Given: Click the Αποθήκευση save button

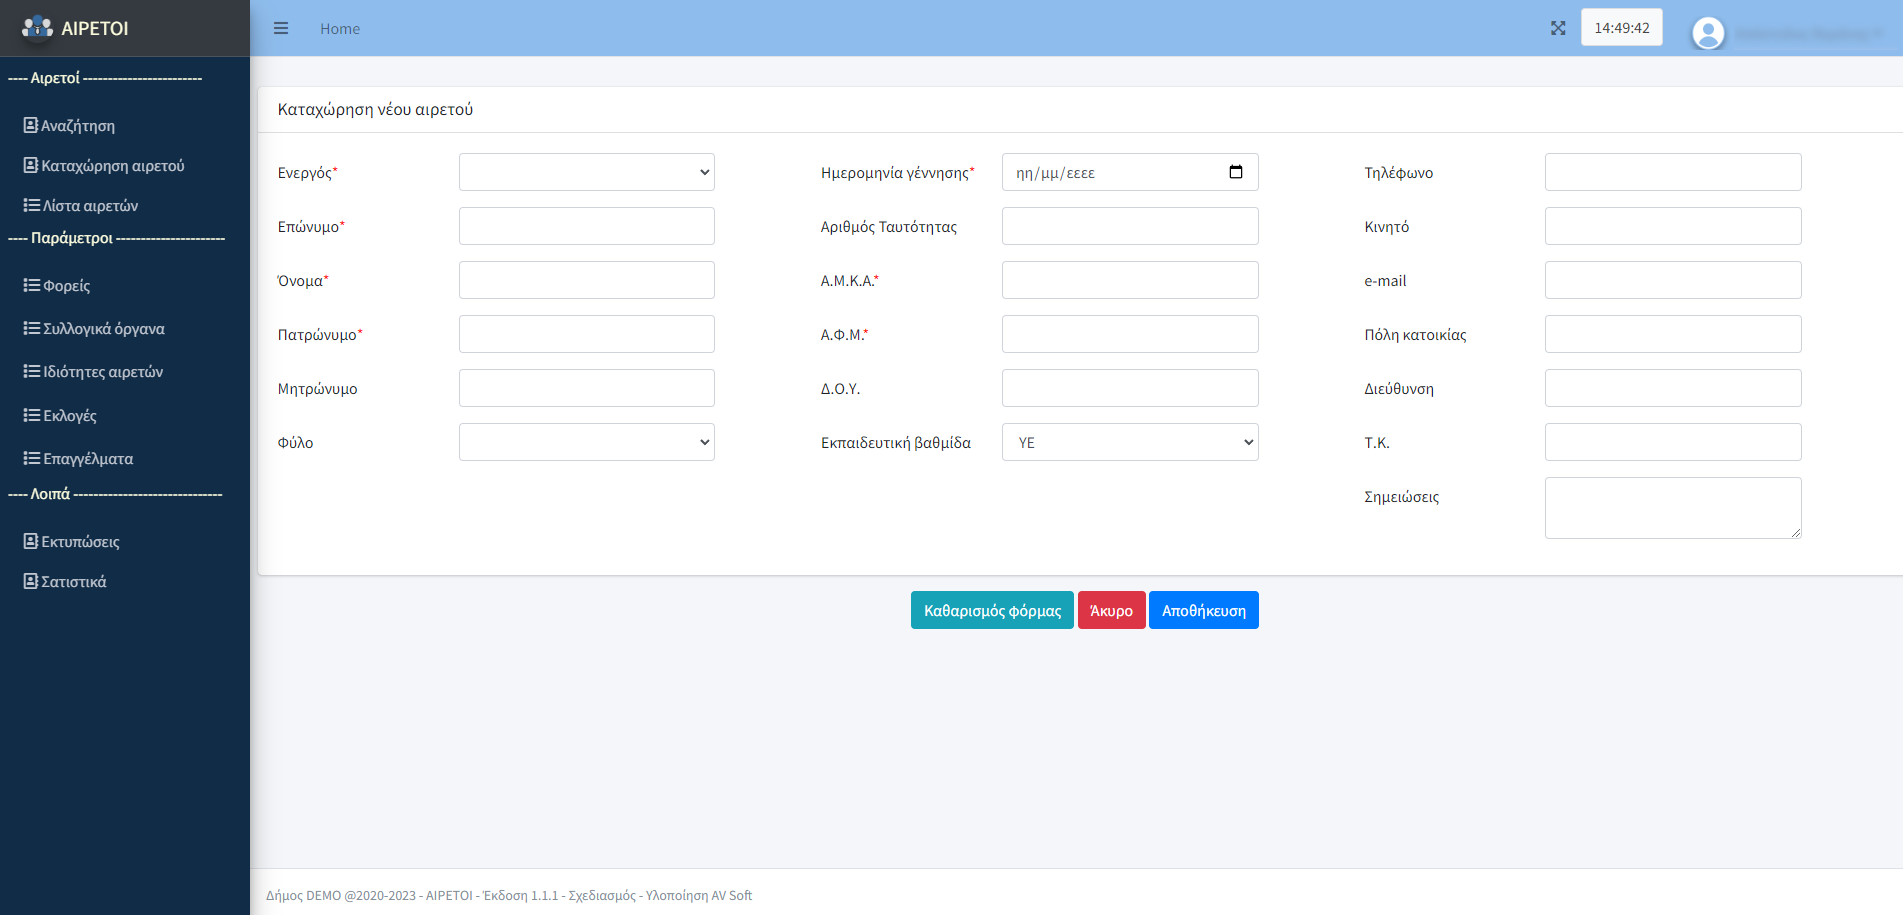Looking at the screenshot, I should [x=1204, y=610].
